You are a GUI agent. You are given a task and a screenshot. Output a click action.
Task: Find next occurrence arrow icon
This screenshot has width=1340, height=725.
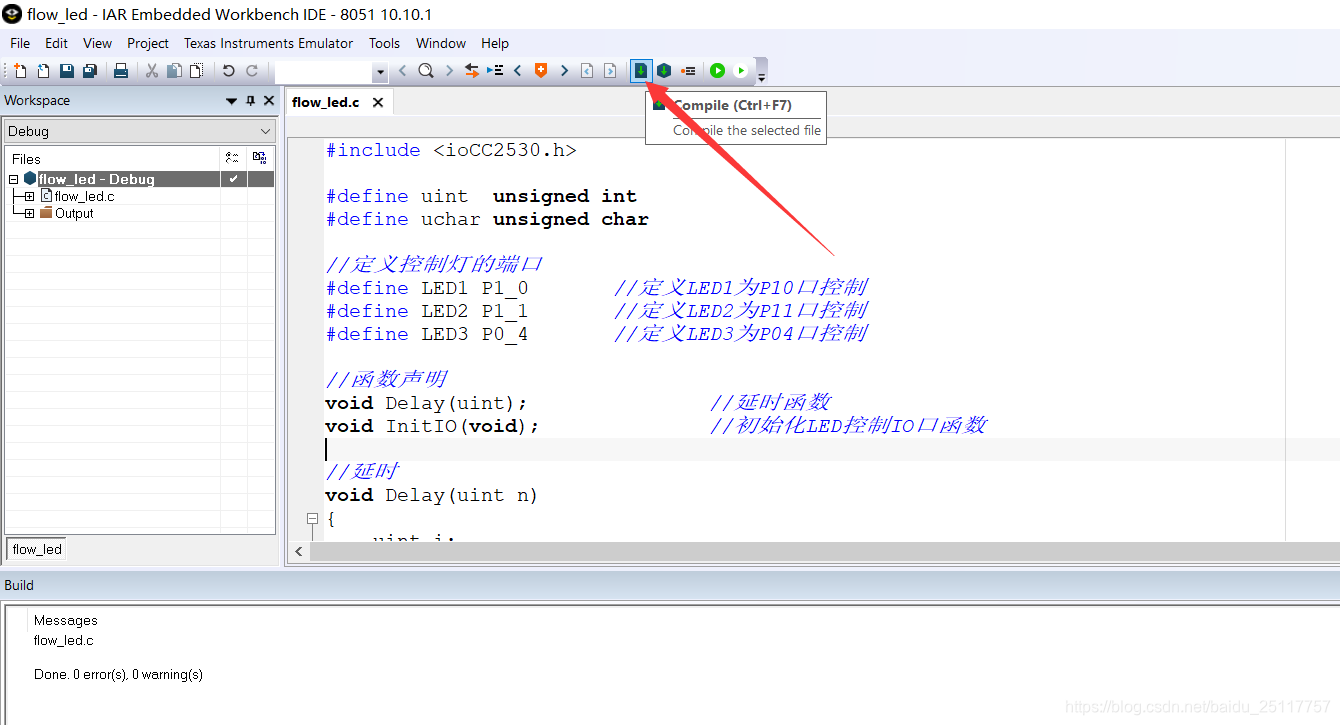click(x=449, y=71)
